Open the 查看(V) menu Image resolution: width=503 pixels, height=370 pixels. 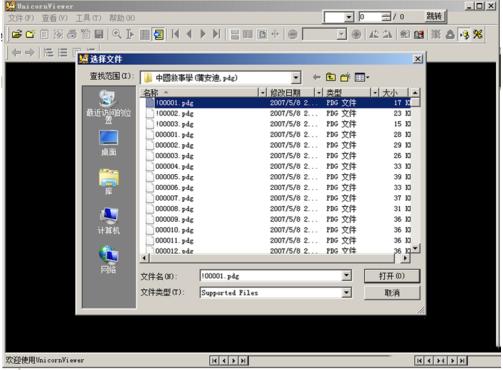pyautogui.click(x=54, y=18)
